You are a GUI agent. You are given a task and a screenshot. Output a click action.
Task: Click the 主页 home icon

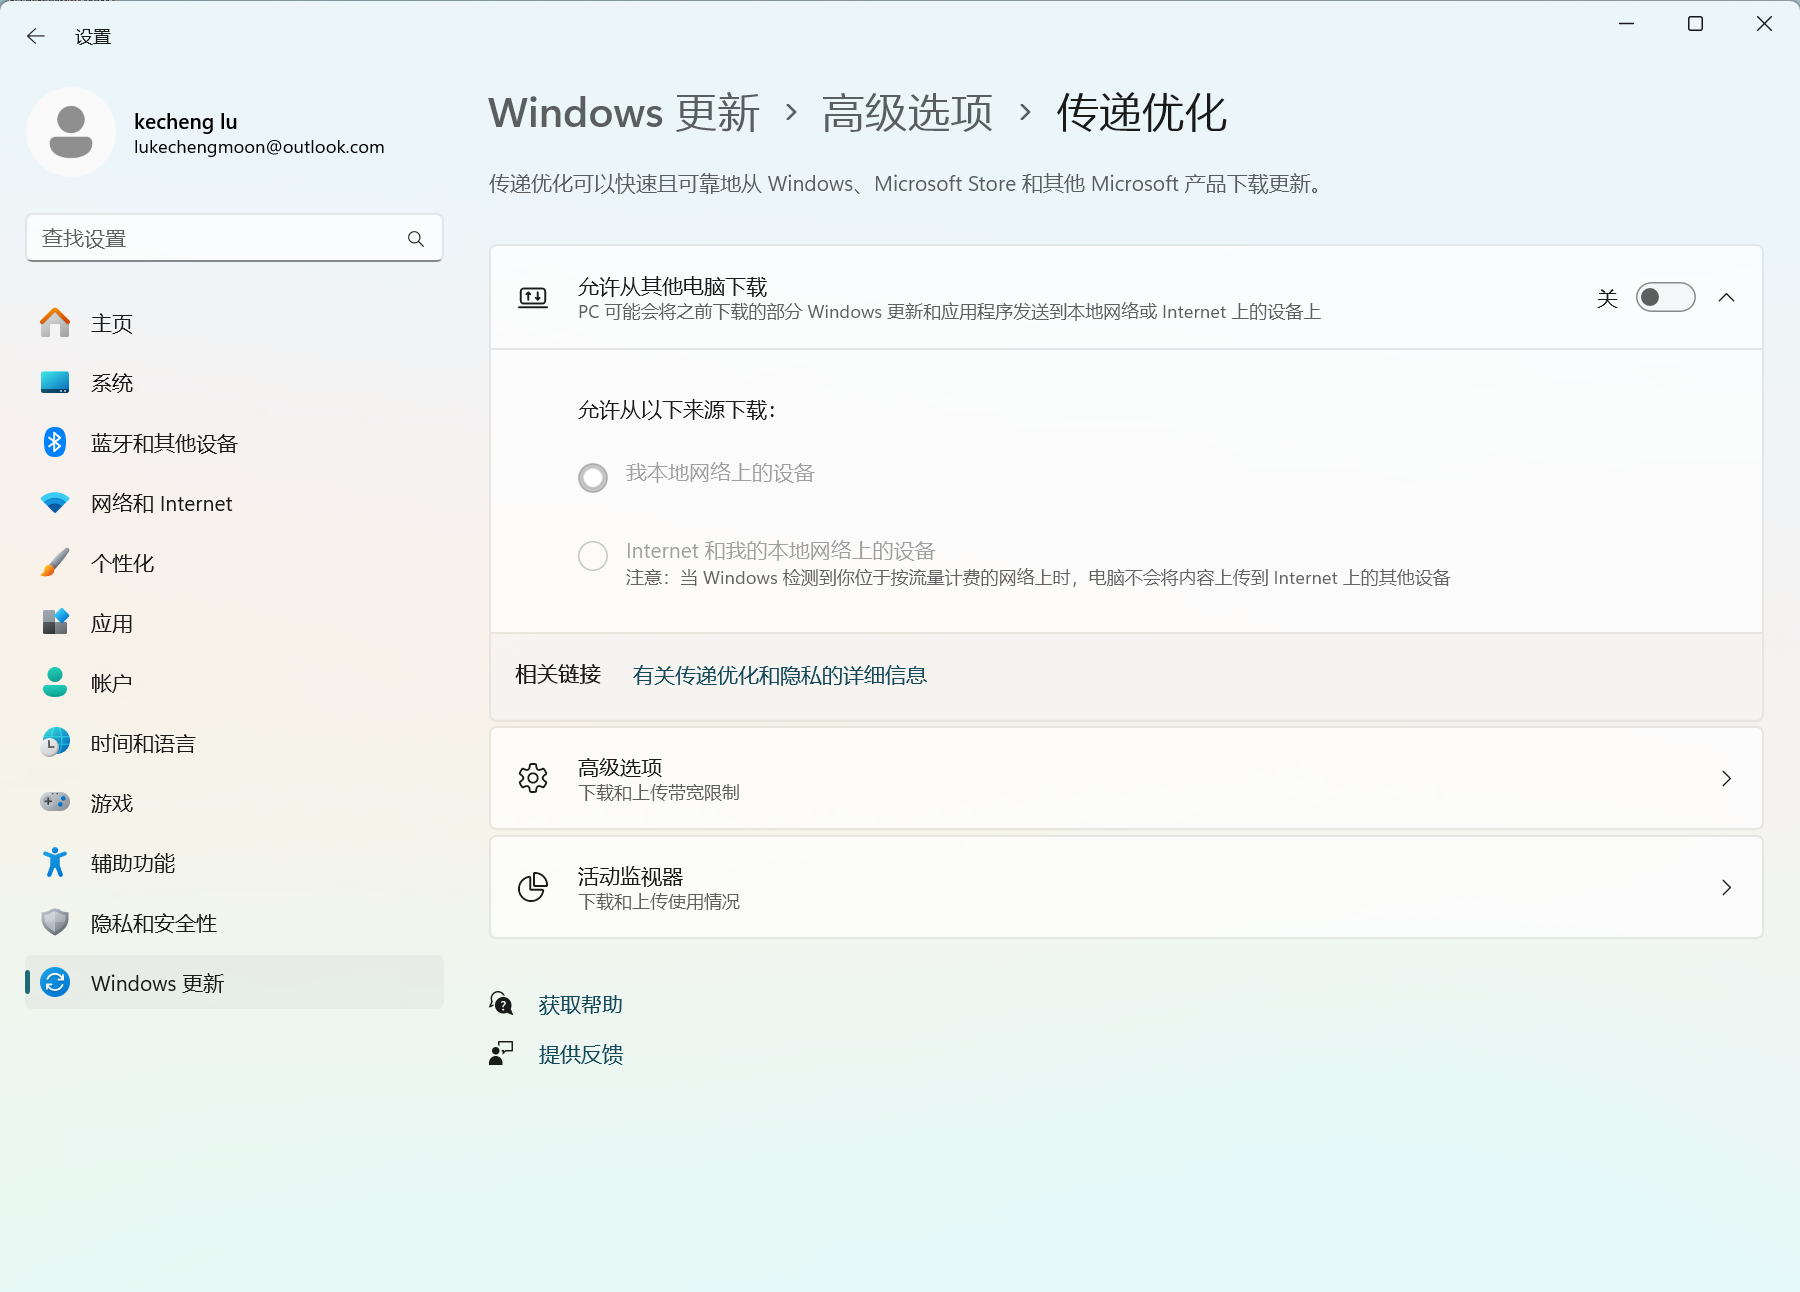point(55,323)
